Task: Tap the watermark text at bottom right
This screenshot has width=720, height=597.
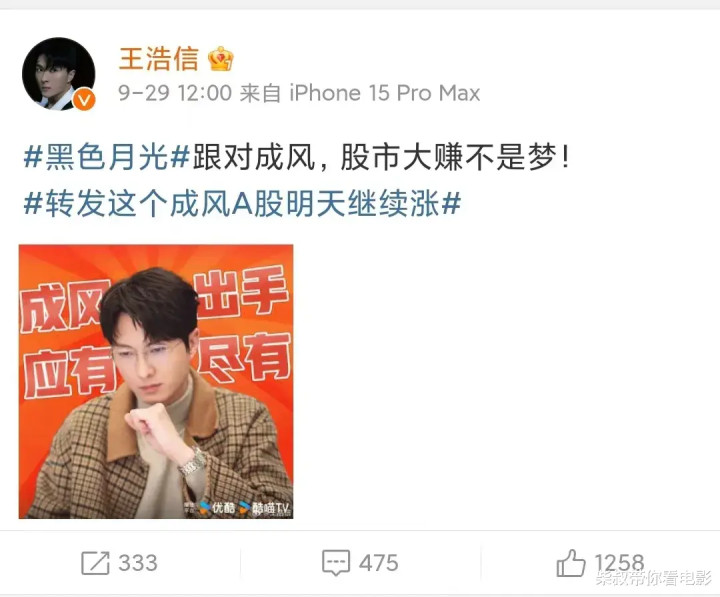Action: [653, 577]
